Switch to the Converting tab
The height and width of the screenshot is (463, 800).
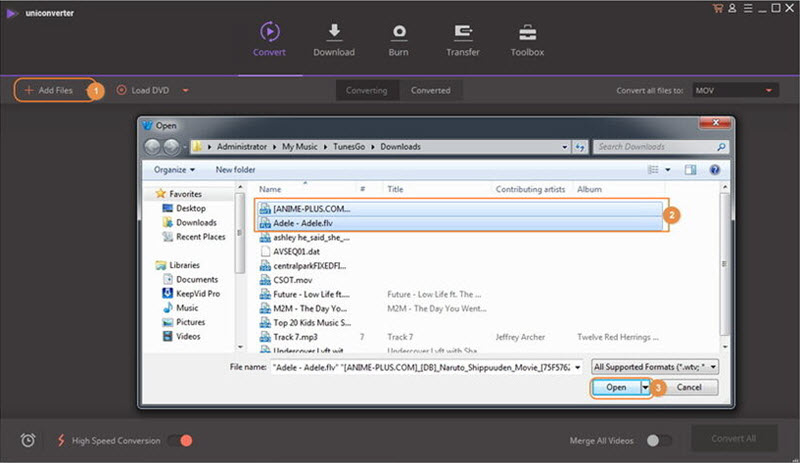tap(366, 90)
